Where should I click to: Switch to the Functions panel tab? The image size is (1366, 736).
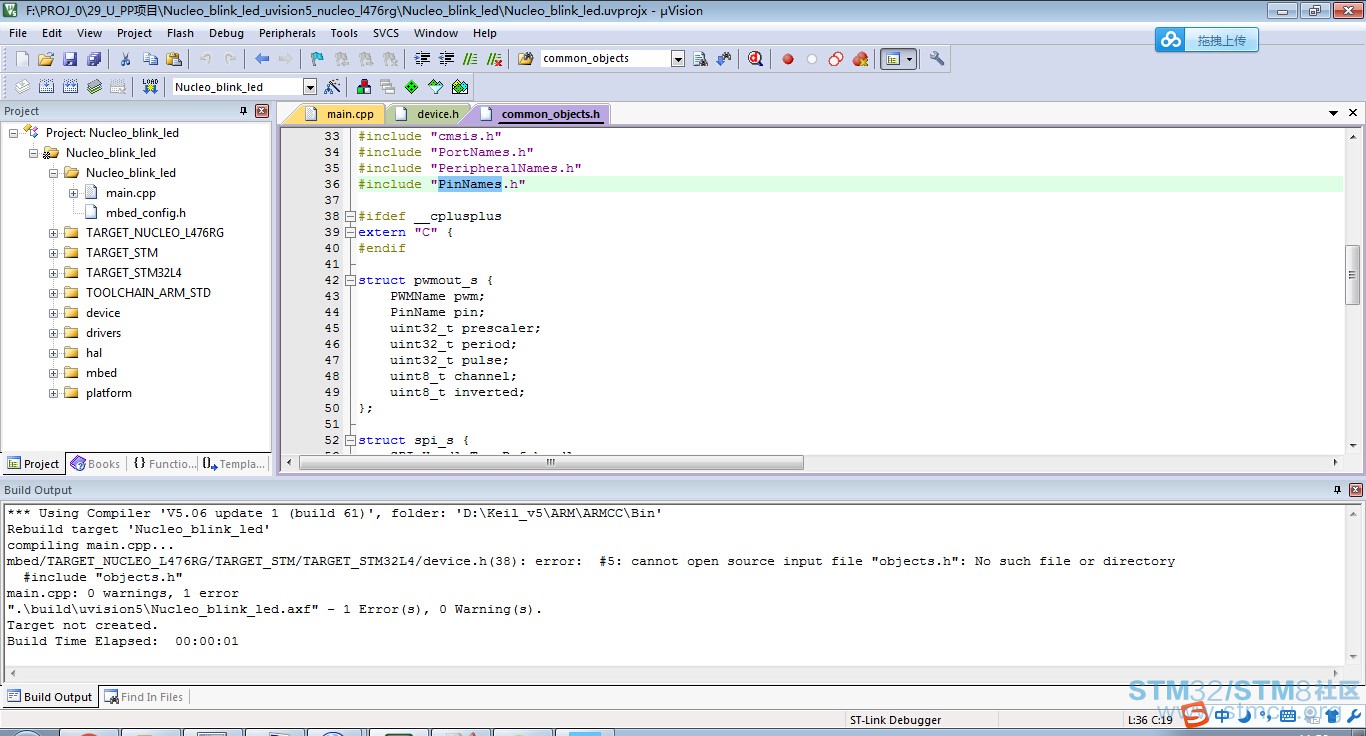coord(164,464)
